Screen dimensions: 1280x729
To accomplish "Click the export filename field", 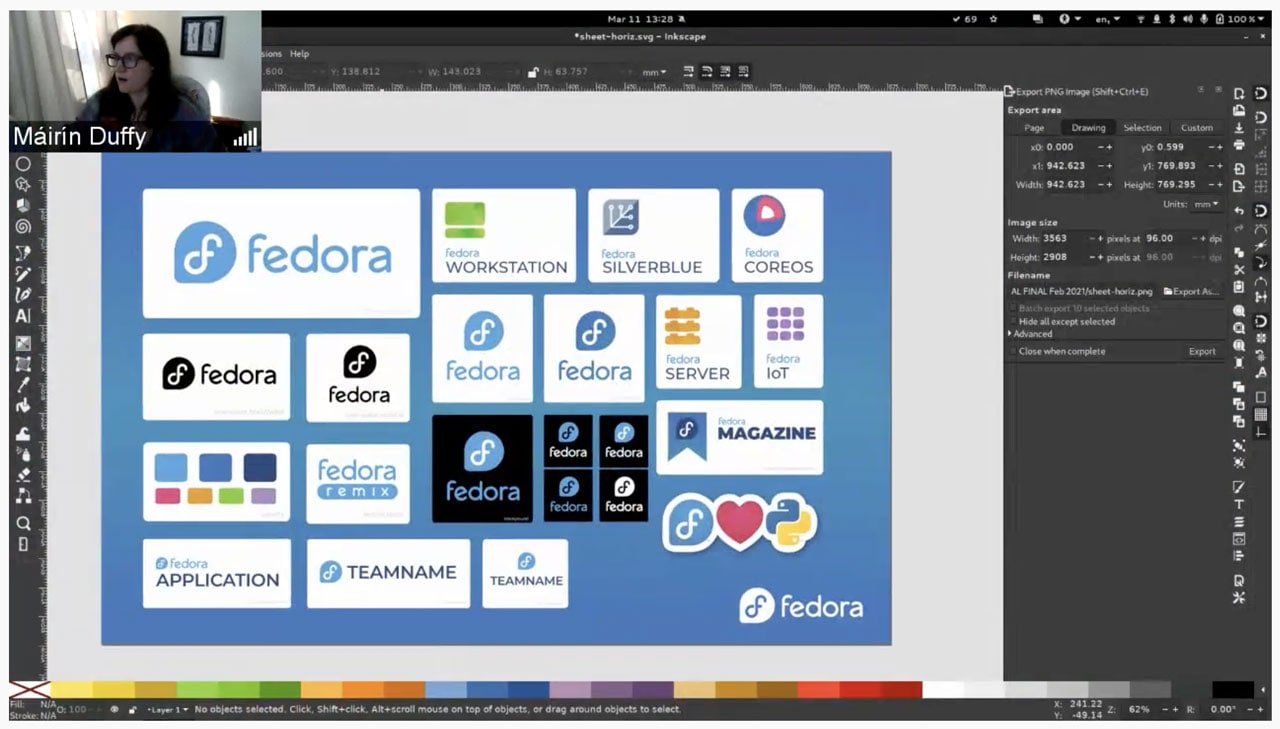I will pyautogui.click(x=1084, y=292).
